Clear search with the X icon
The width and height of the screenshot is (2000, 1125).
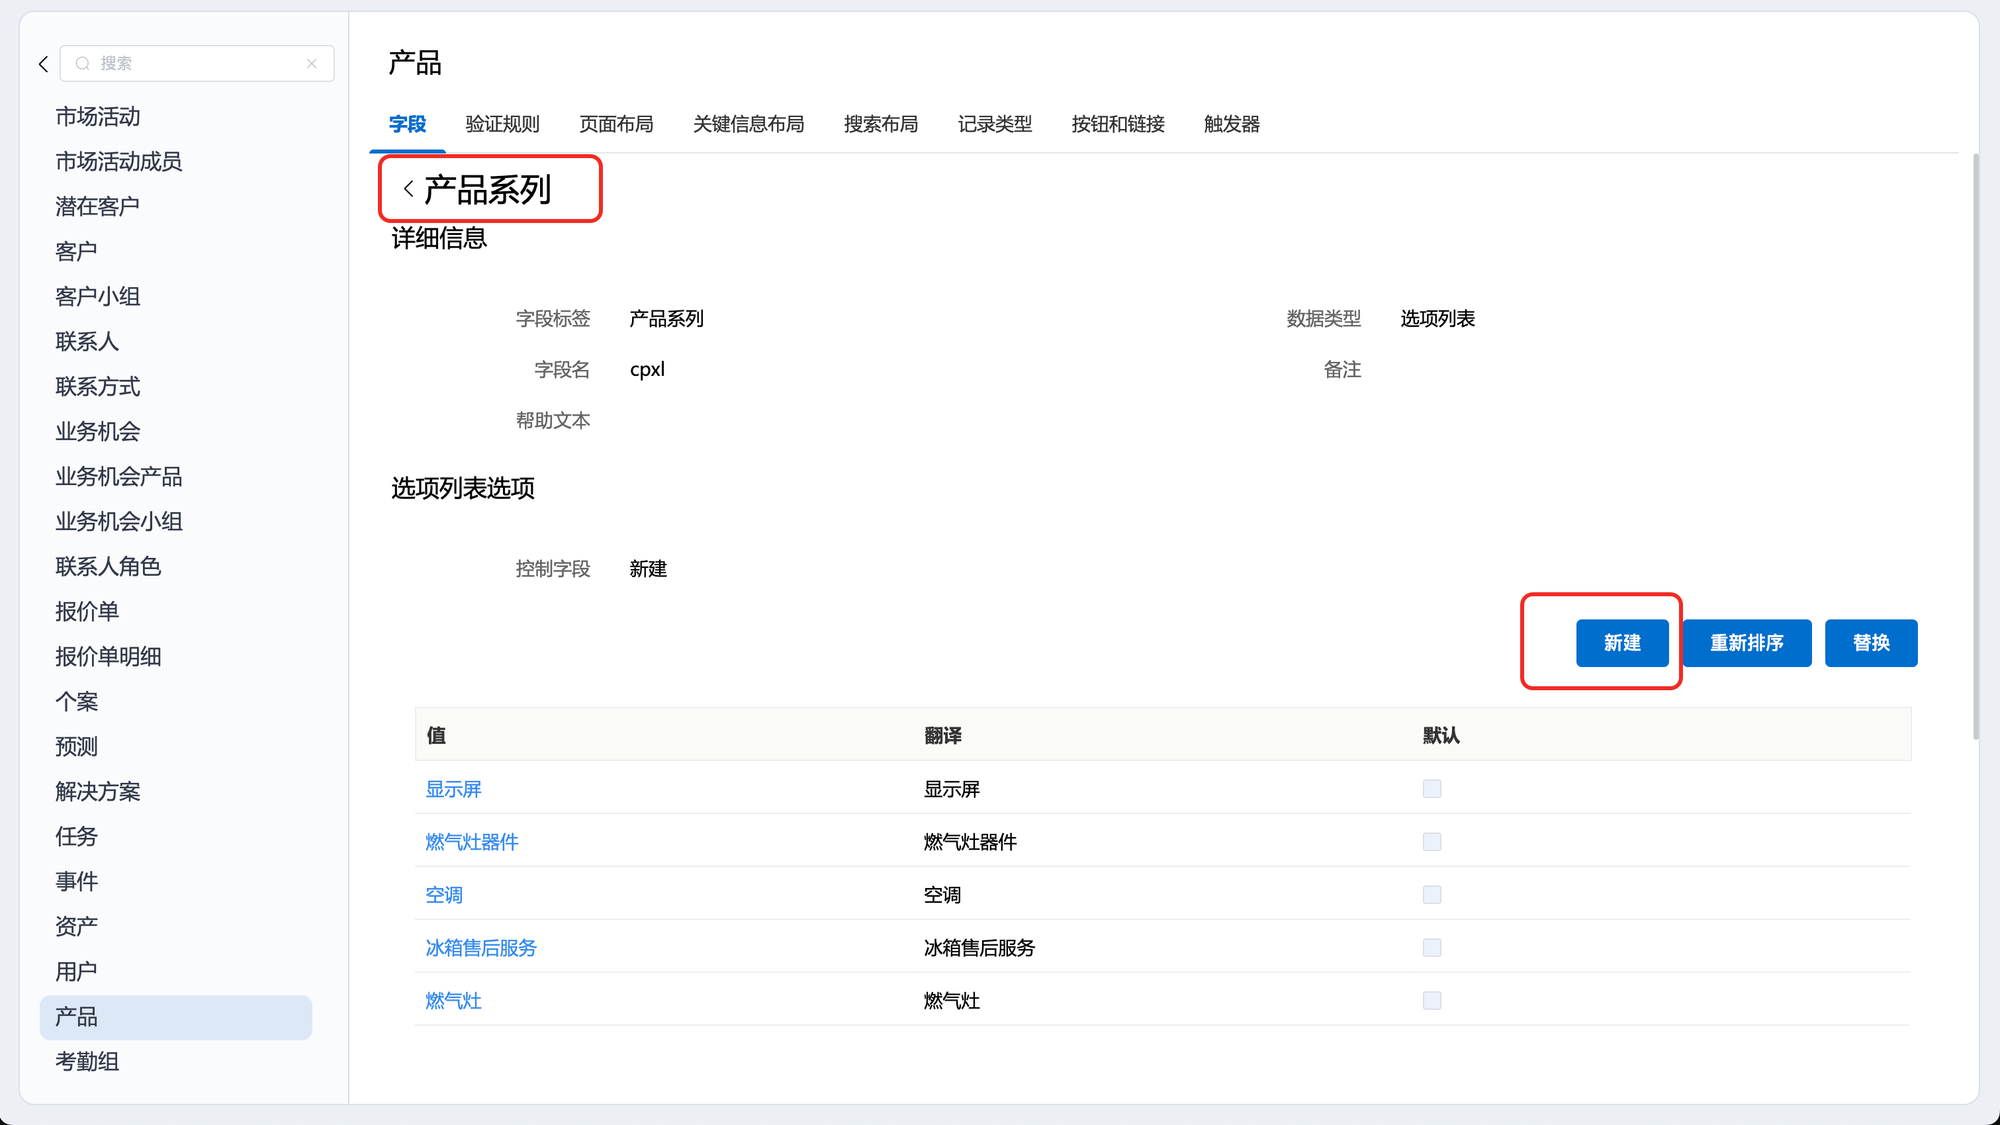coord(312,64)
